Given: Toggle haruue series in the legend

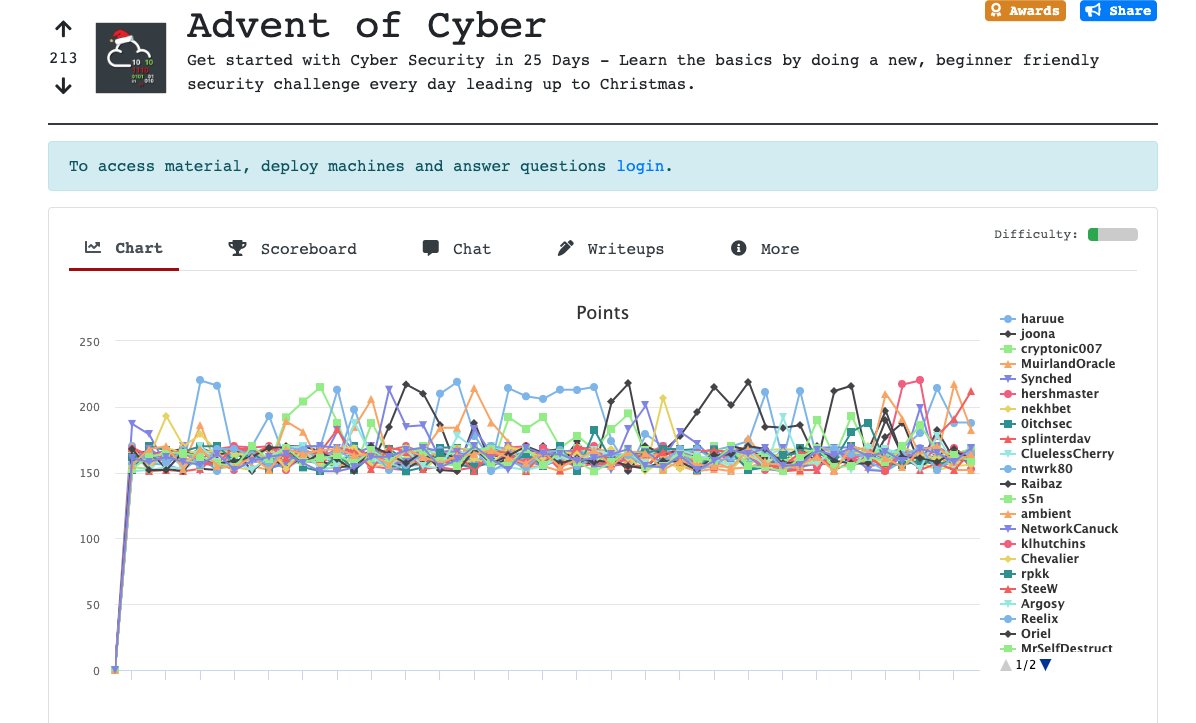Looking at the screenshot, I should coord(1032,319).
